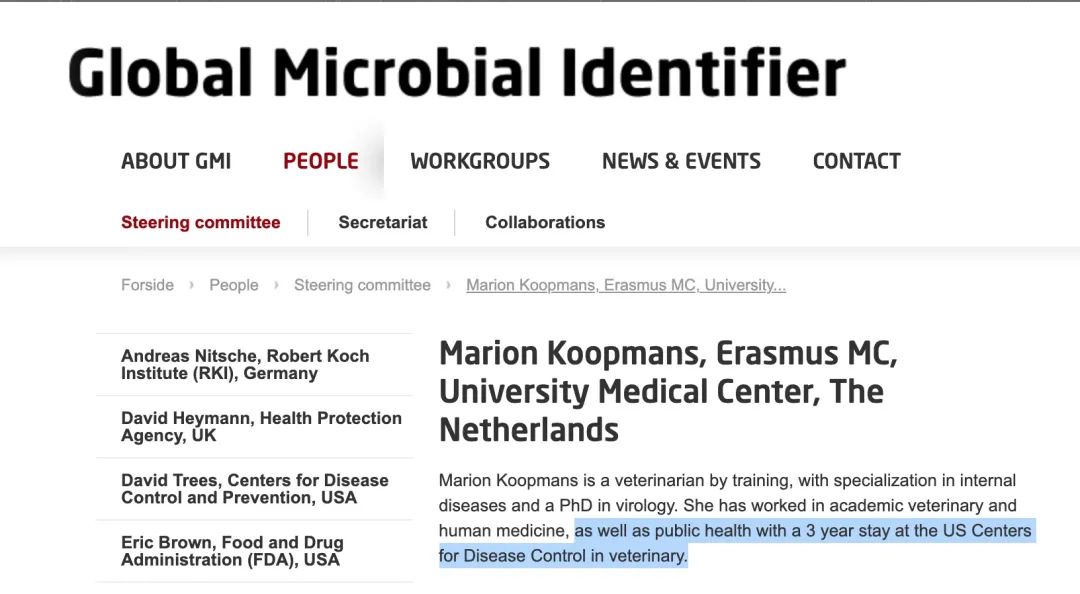Click the Marion Koopmans page heading
Screen dimensions: 1080x594
pyautogui.click(x=668, y=391)
